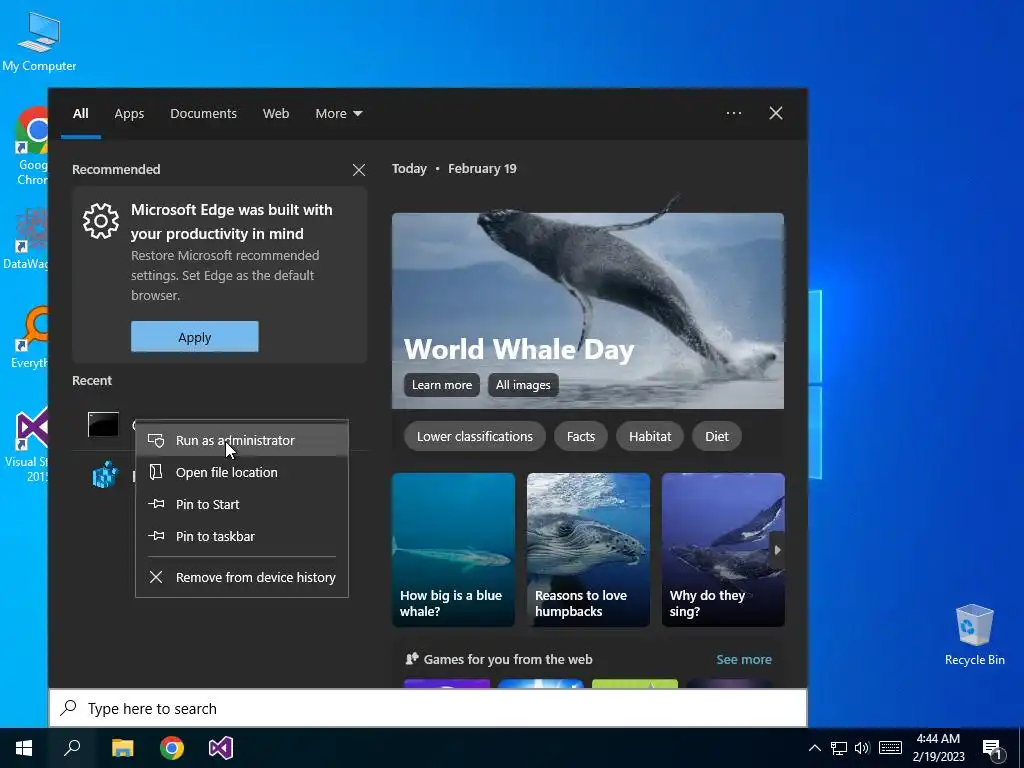Choose Pin to Start in context menu
Screen dimensions: 1024x768
(x=242, y=504)
